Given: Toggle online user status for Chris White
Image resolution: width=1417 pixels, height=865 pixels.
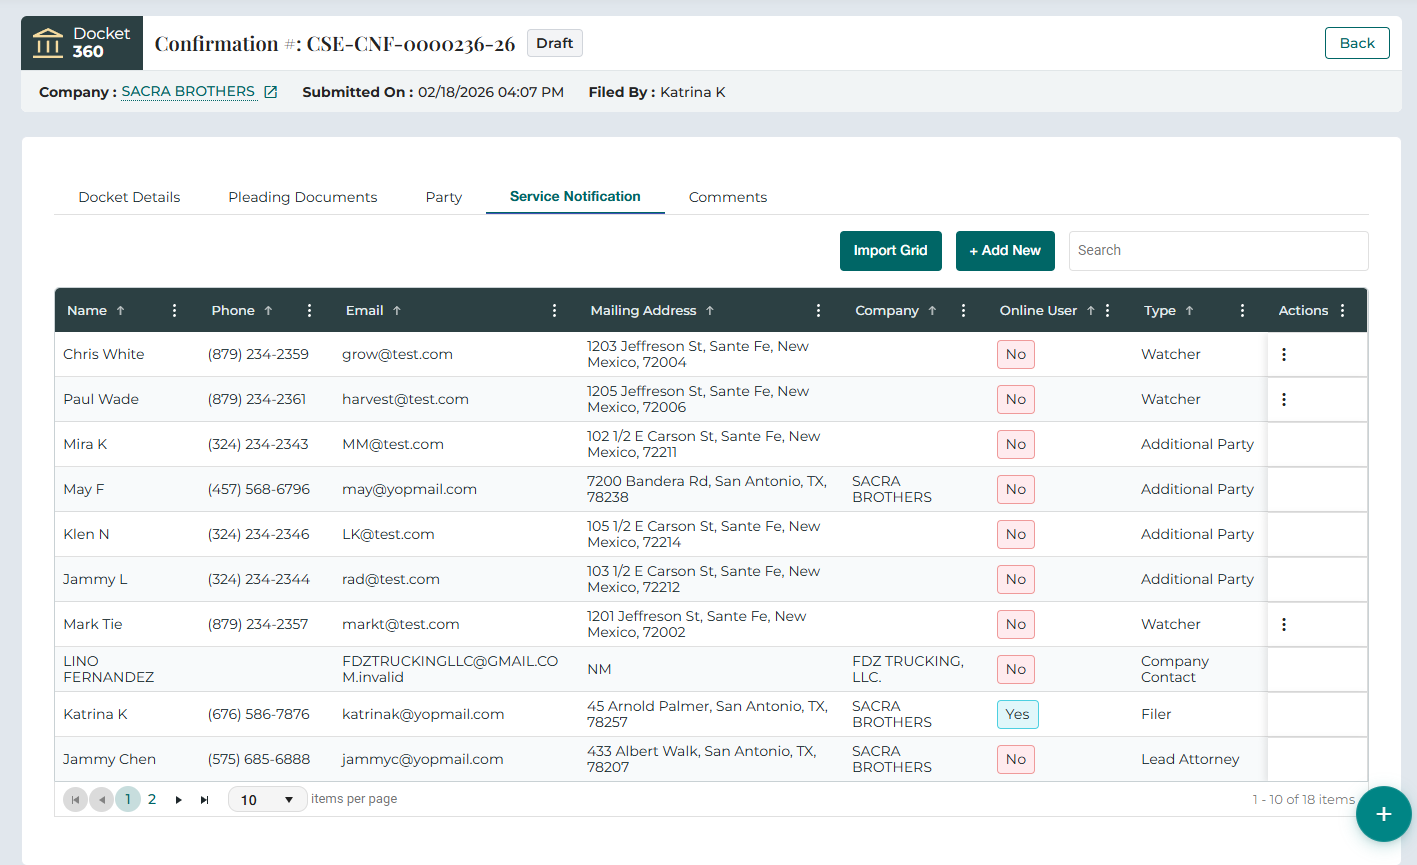Looking at the screenshot, I should 1015,354.
